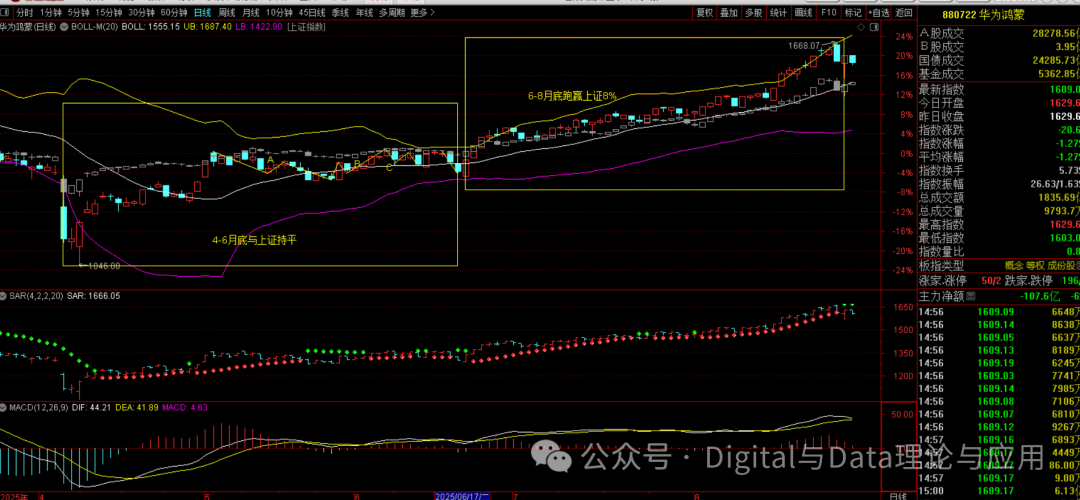Add to watchlist with +自选
This screenshot has height=500, width=1080.
point(879,12)
